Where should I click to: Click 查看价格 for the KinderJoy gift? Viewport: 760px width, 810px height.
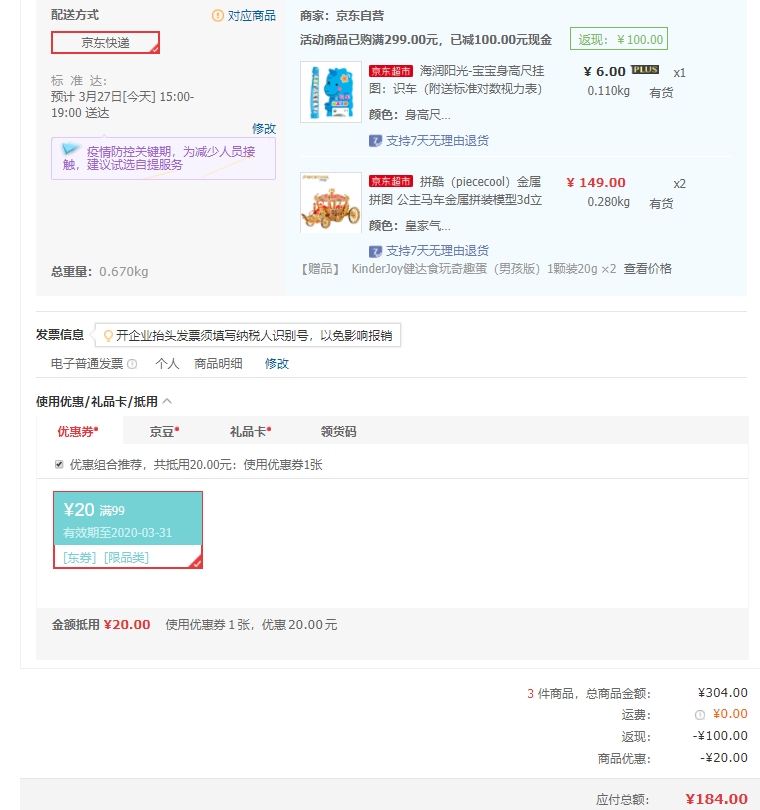[647, 269]
